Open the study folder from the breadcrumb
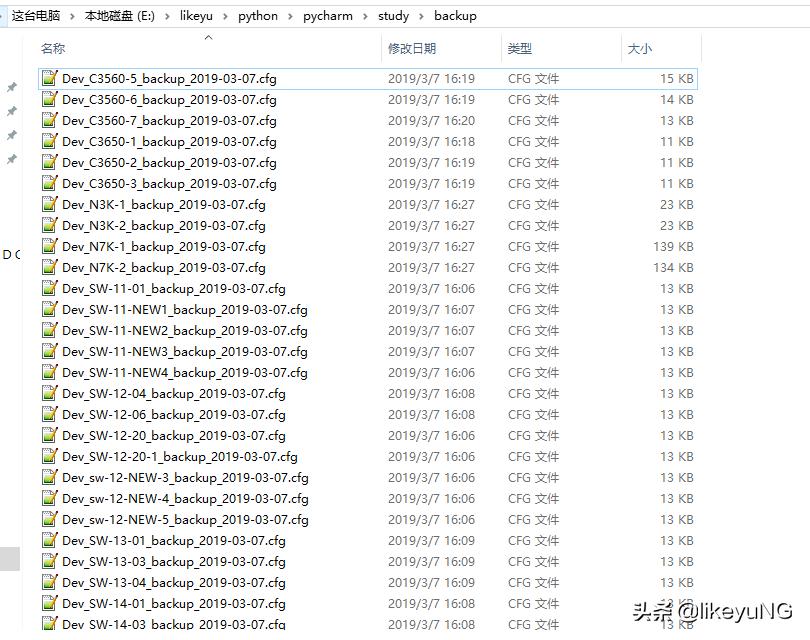Screen dimensions: 810x640 coord(392,15)
